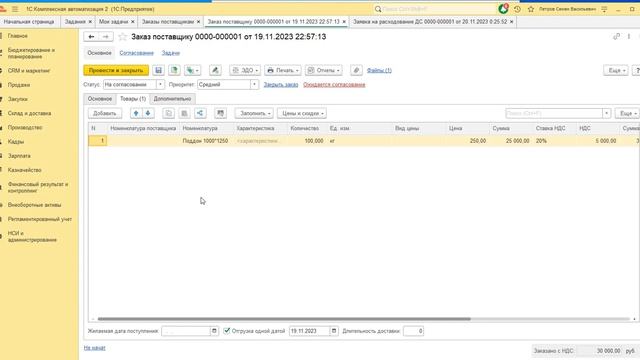Image resolution: width=640 pixels, height=360 pixels.
Task: Open the Склад и доставка sidebar section
Action: tap(29, 113)
